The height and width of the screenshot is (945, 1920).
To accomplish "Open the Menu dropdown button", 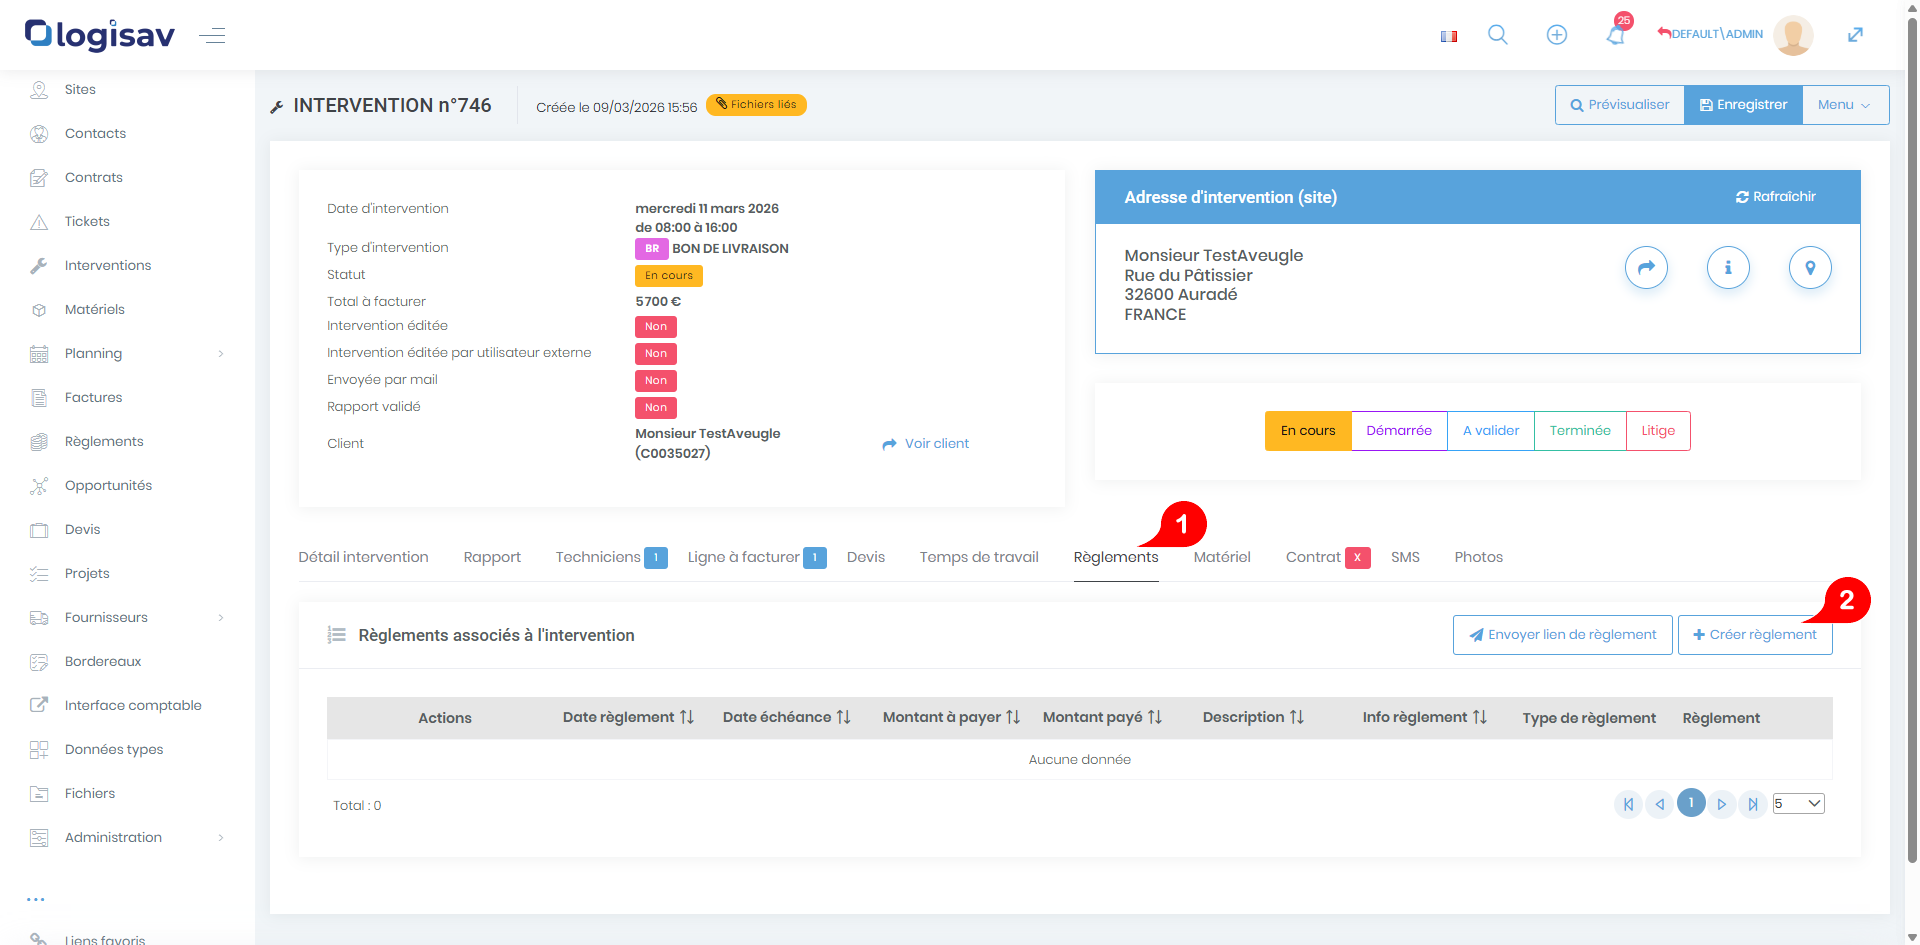I will 1844,105.
